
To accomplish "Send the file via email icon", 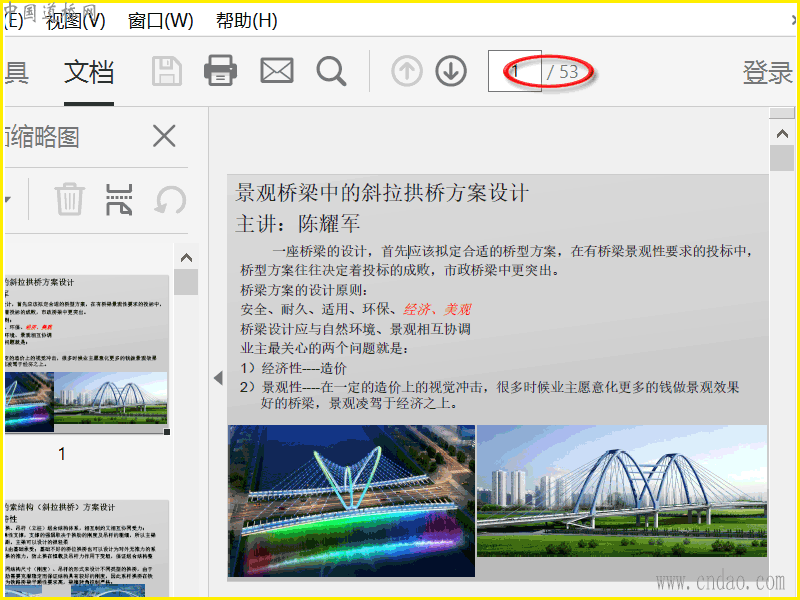I will [277, 70].
